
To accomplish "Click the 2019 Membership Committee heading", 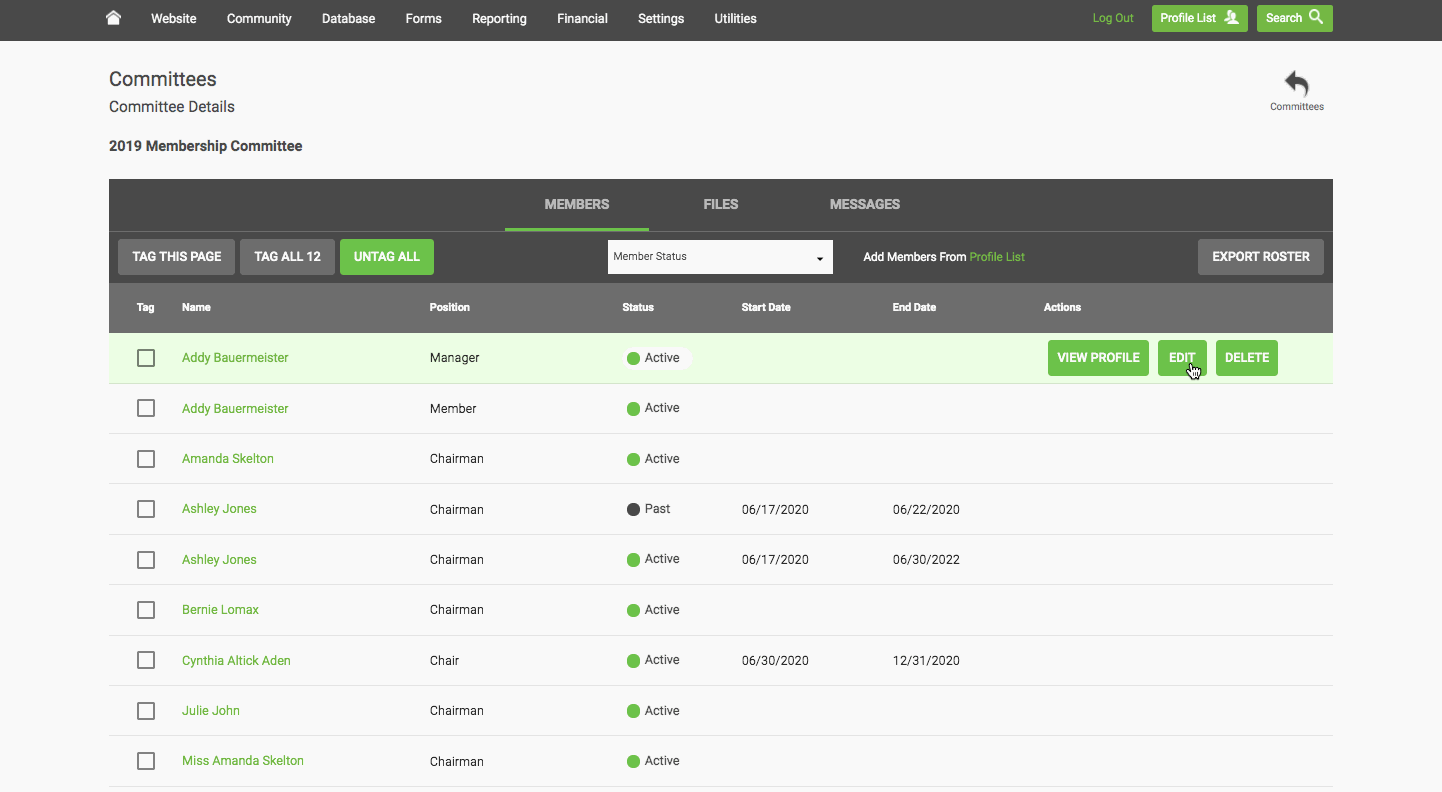I will (x=206, y=146).
